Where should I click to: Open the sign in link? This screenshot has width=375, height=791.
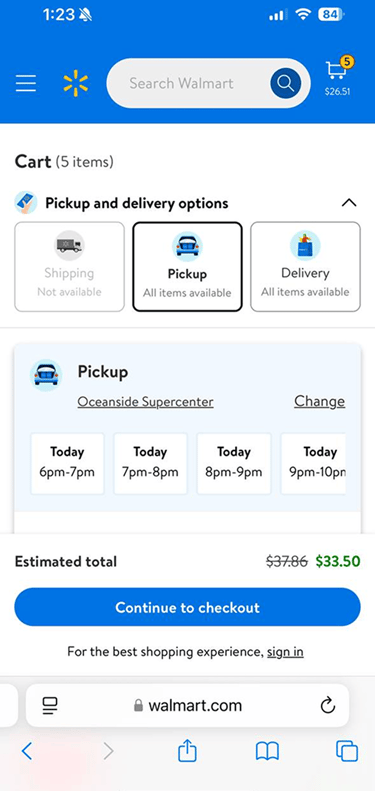pos(285,652)
